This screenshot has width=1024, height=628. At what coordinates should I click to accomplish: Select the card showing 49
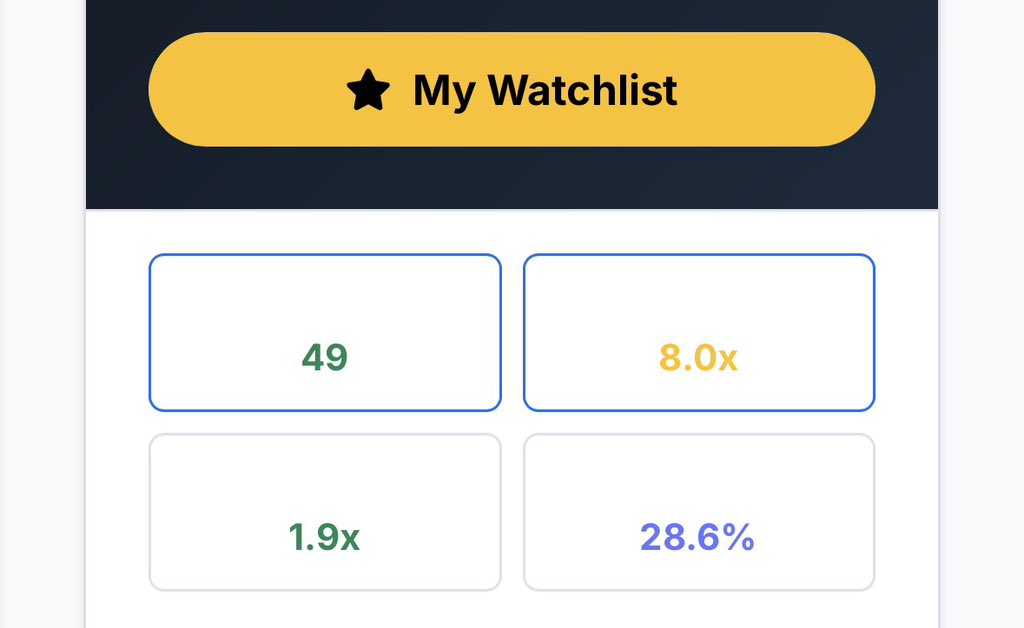325,332
